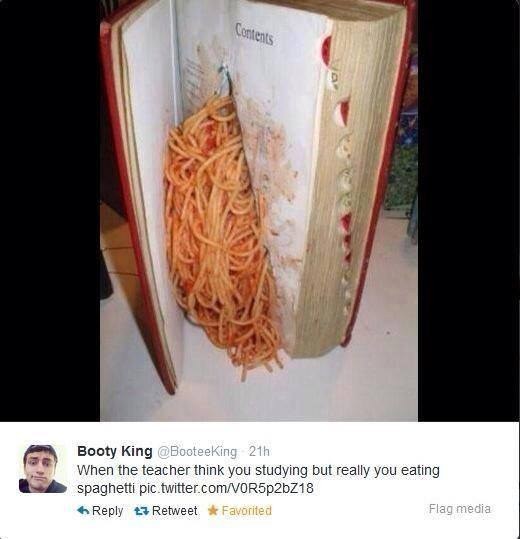This screenshot has width=520, height=539.
Task: Open the Booty King display name
Action: point(115,451)
